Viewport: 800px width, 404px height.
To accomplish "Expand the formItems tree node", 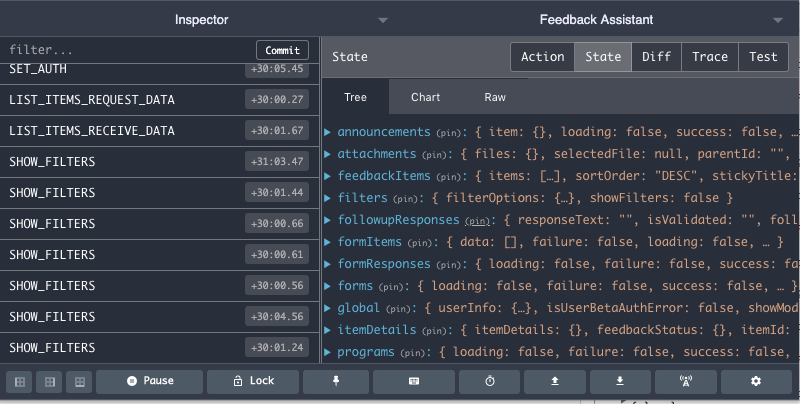I will [x=328, y=242].
